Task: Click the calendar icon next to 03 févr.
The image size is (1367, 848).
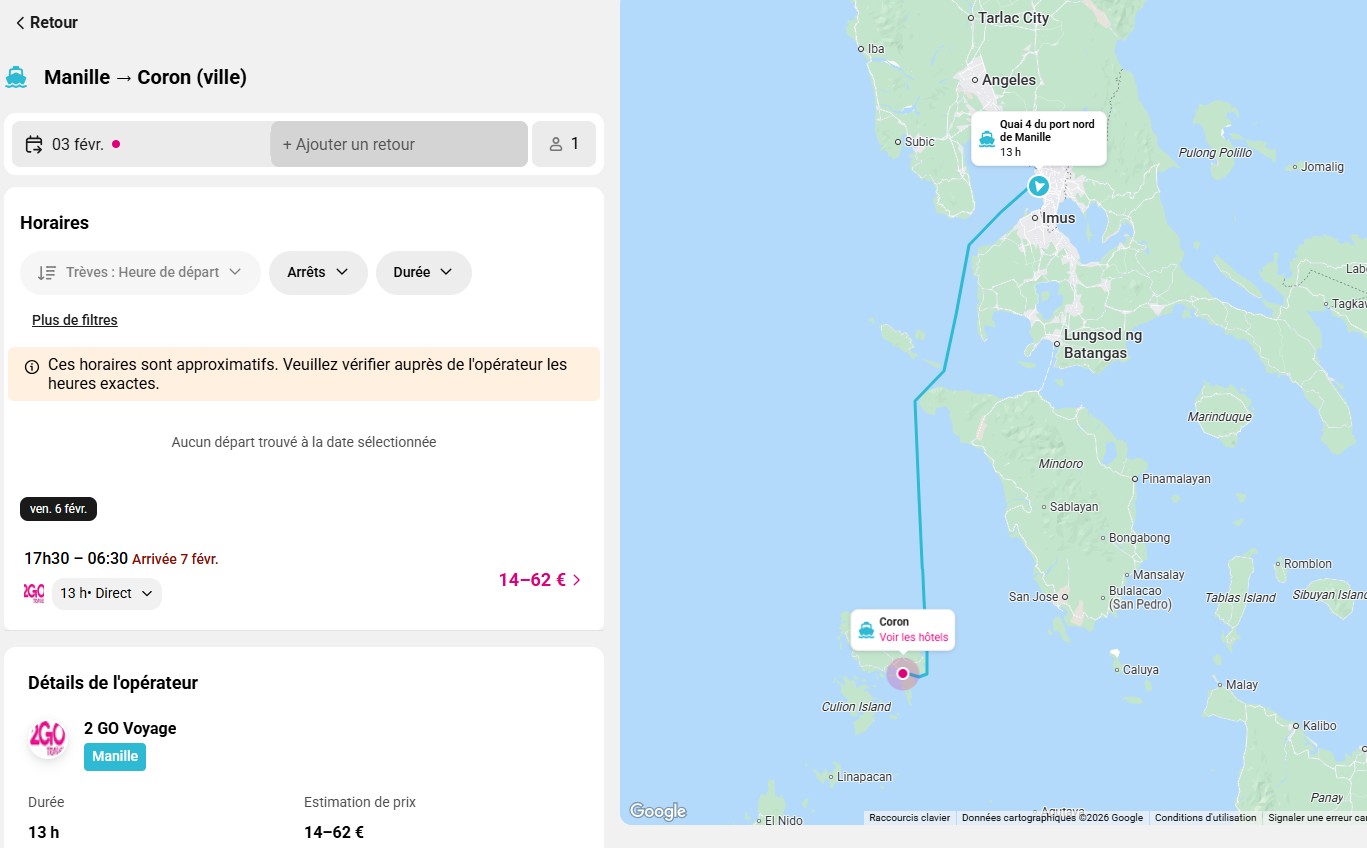Action: tap(34, 144)
